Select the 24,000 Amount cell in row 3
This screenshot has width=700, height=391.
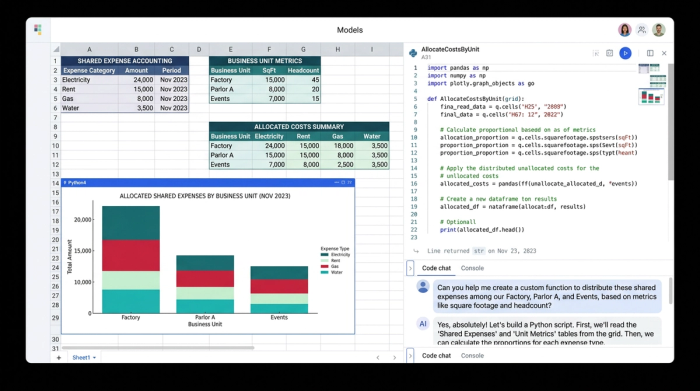137,80
